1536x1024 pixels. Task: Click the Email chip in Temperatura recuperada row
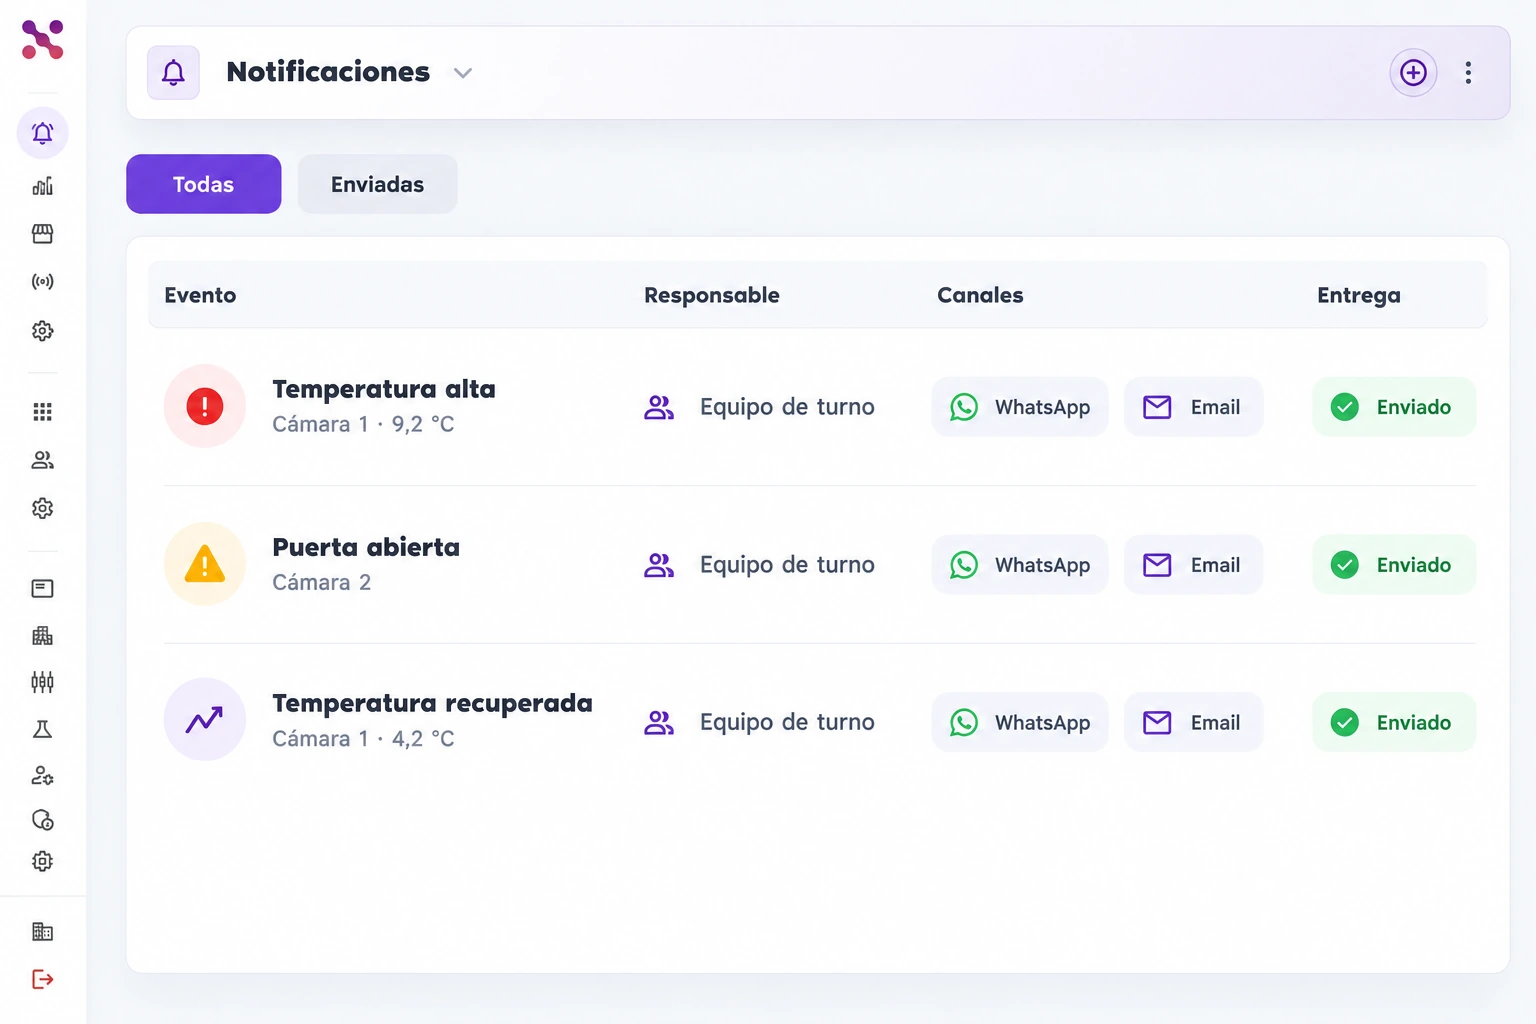coord(1193,722)
